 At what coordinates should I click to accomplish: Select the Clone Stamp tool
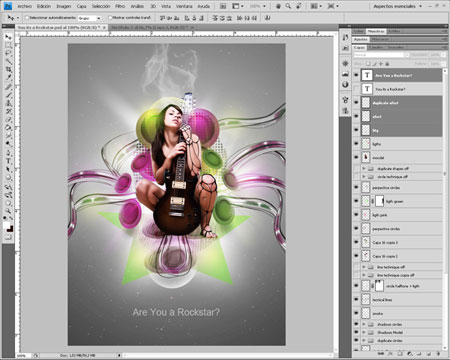(x=8, y=103)
